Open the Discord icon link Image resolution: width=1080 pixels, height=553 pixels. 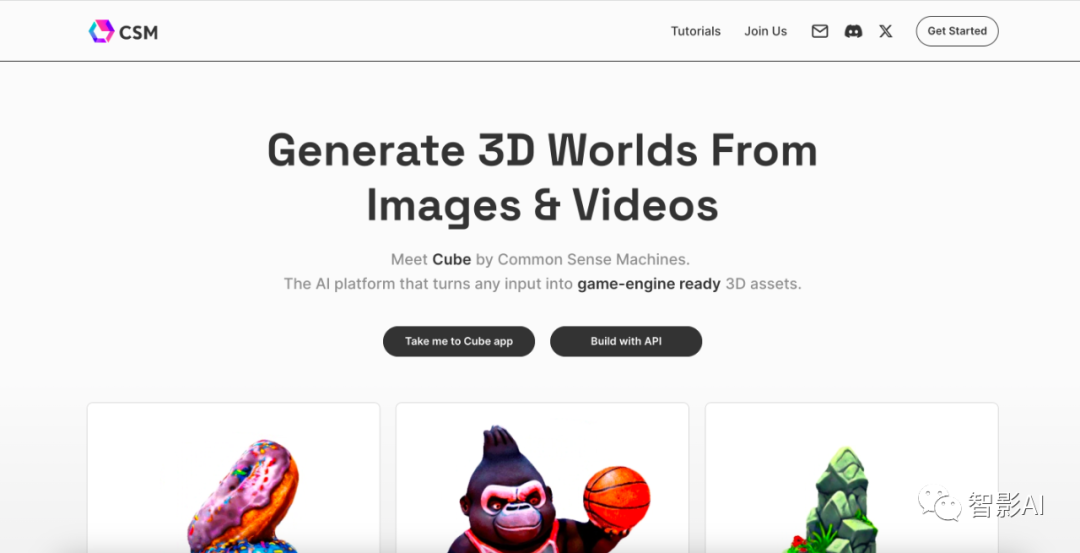pyautogui.click(x=853, y=31)
